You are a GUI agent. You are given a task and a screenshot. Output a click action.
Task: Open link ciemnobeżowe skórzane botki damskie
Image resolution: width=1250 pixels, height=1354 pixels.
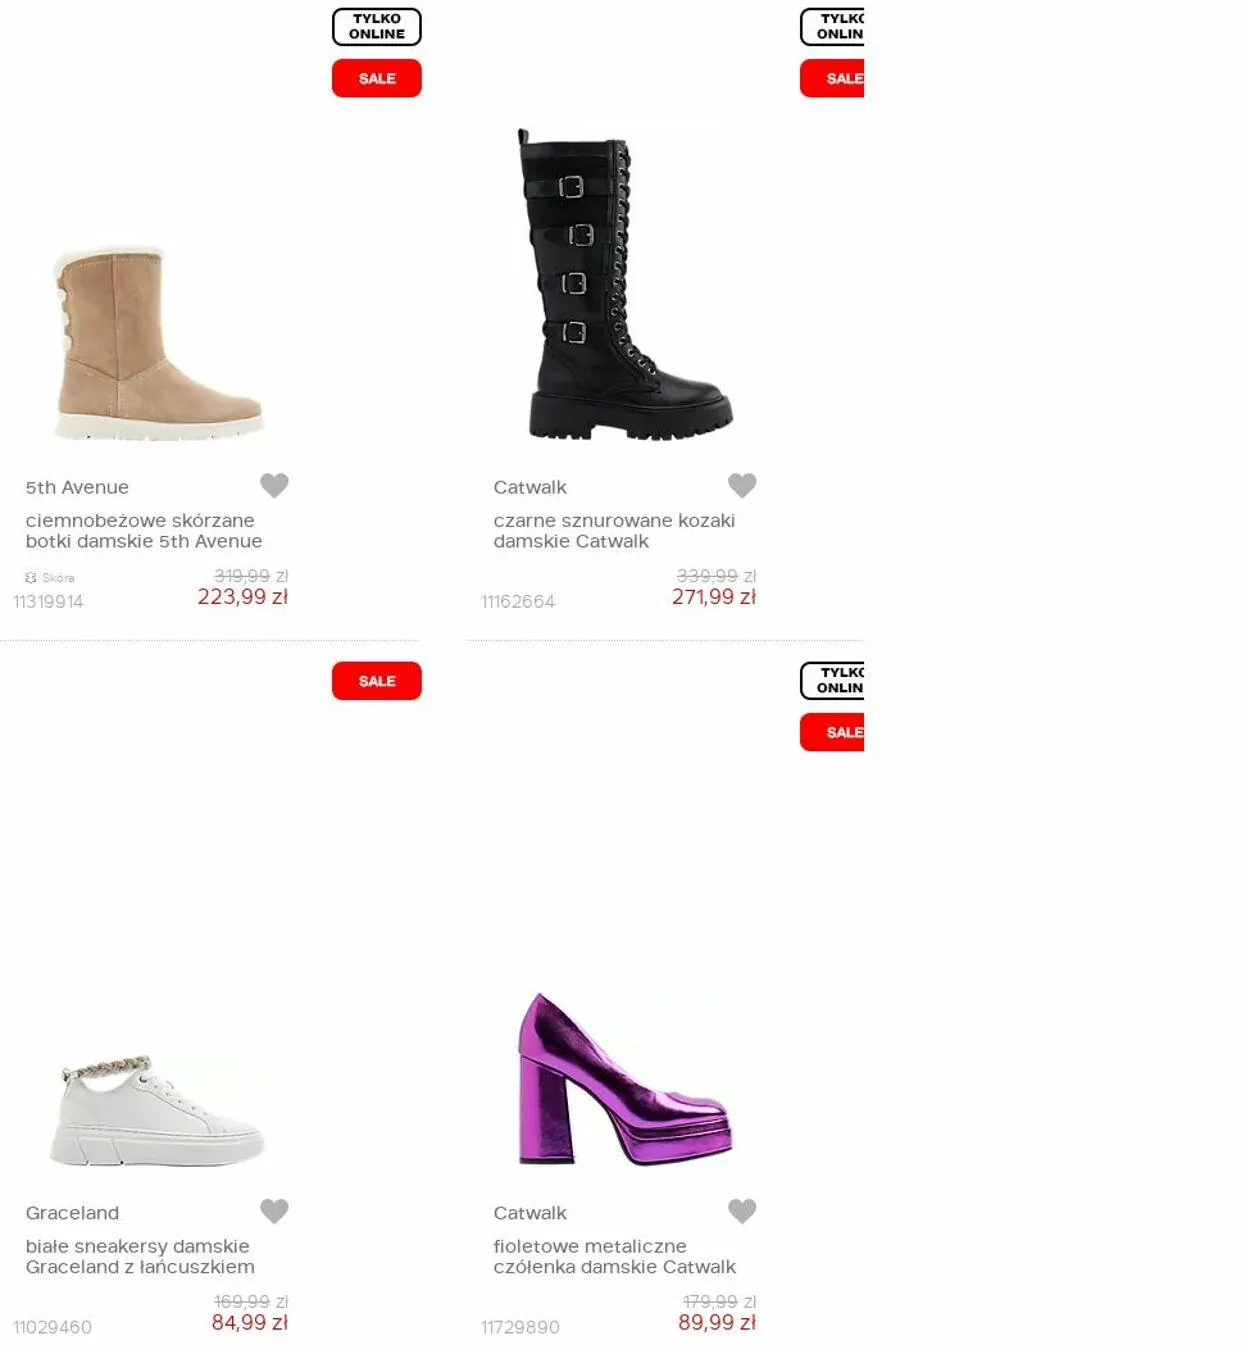[x=144, y=531]
